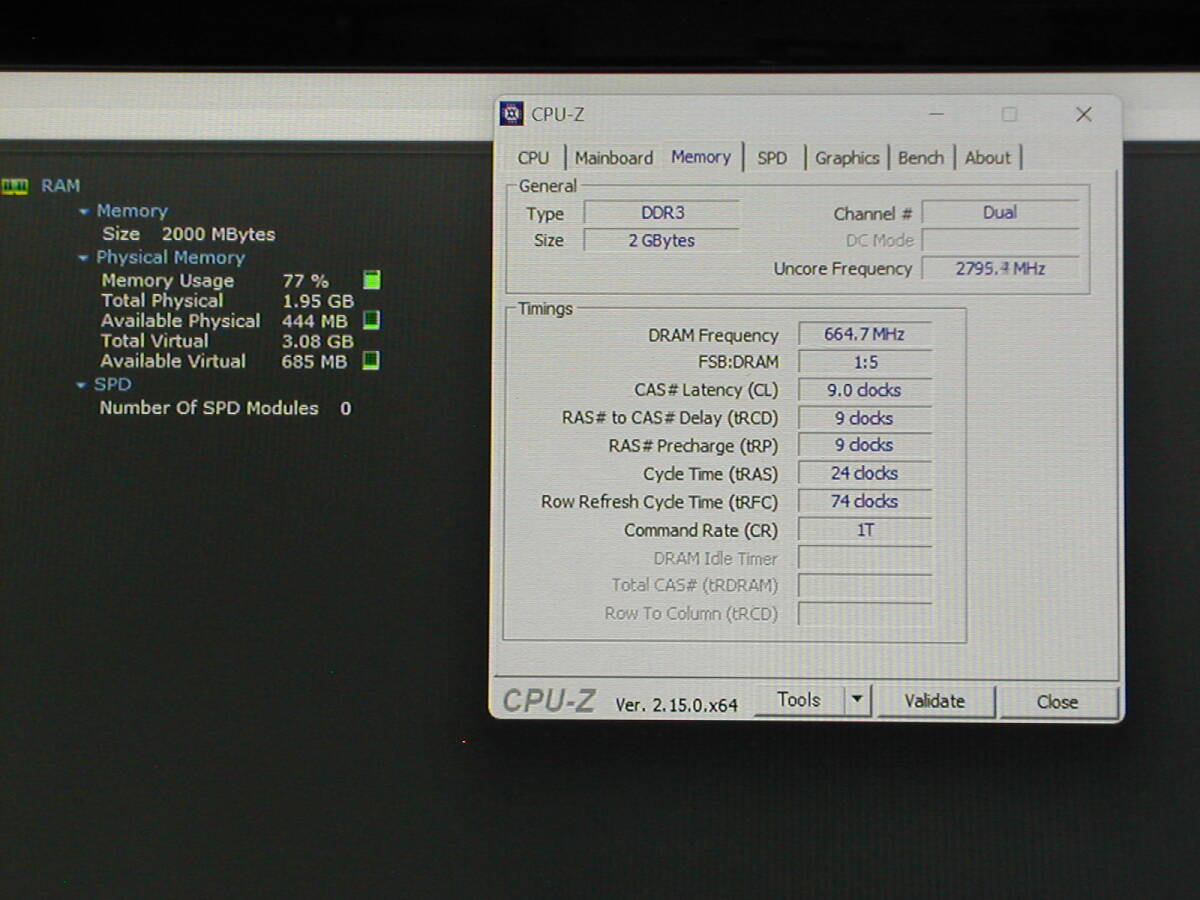Collapse the Physical Memory section
This screenshot has width=1200, height=900.
[x=84, y=258]
